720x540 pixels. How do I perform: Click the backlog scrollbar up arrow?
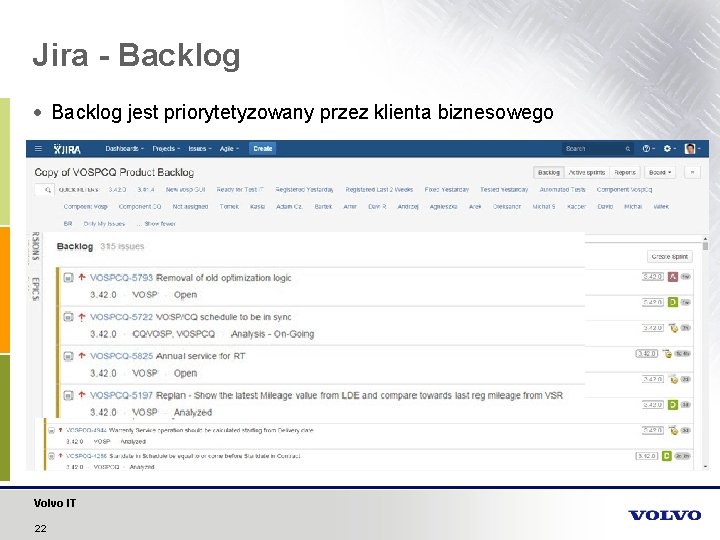(x=705, y=239)
